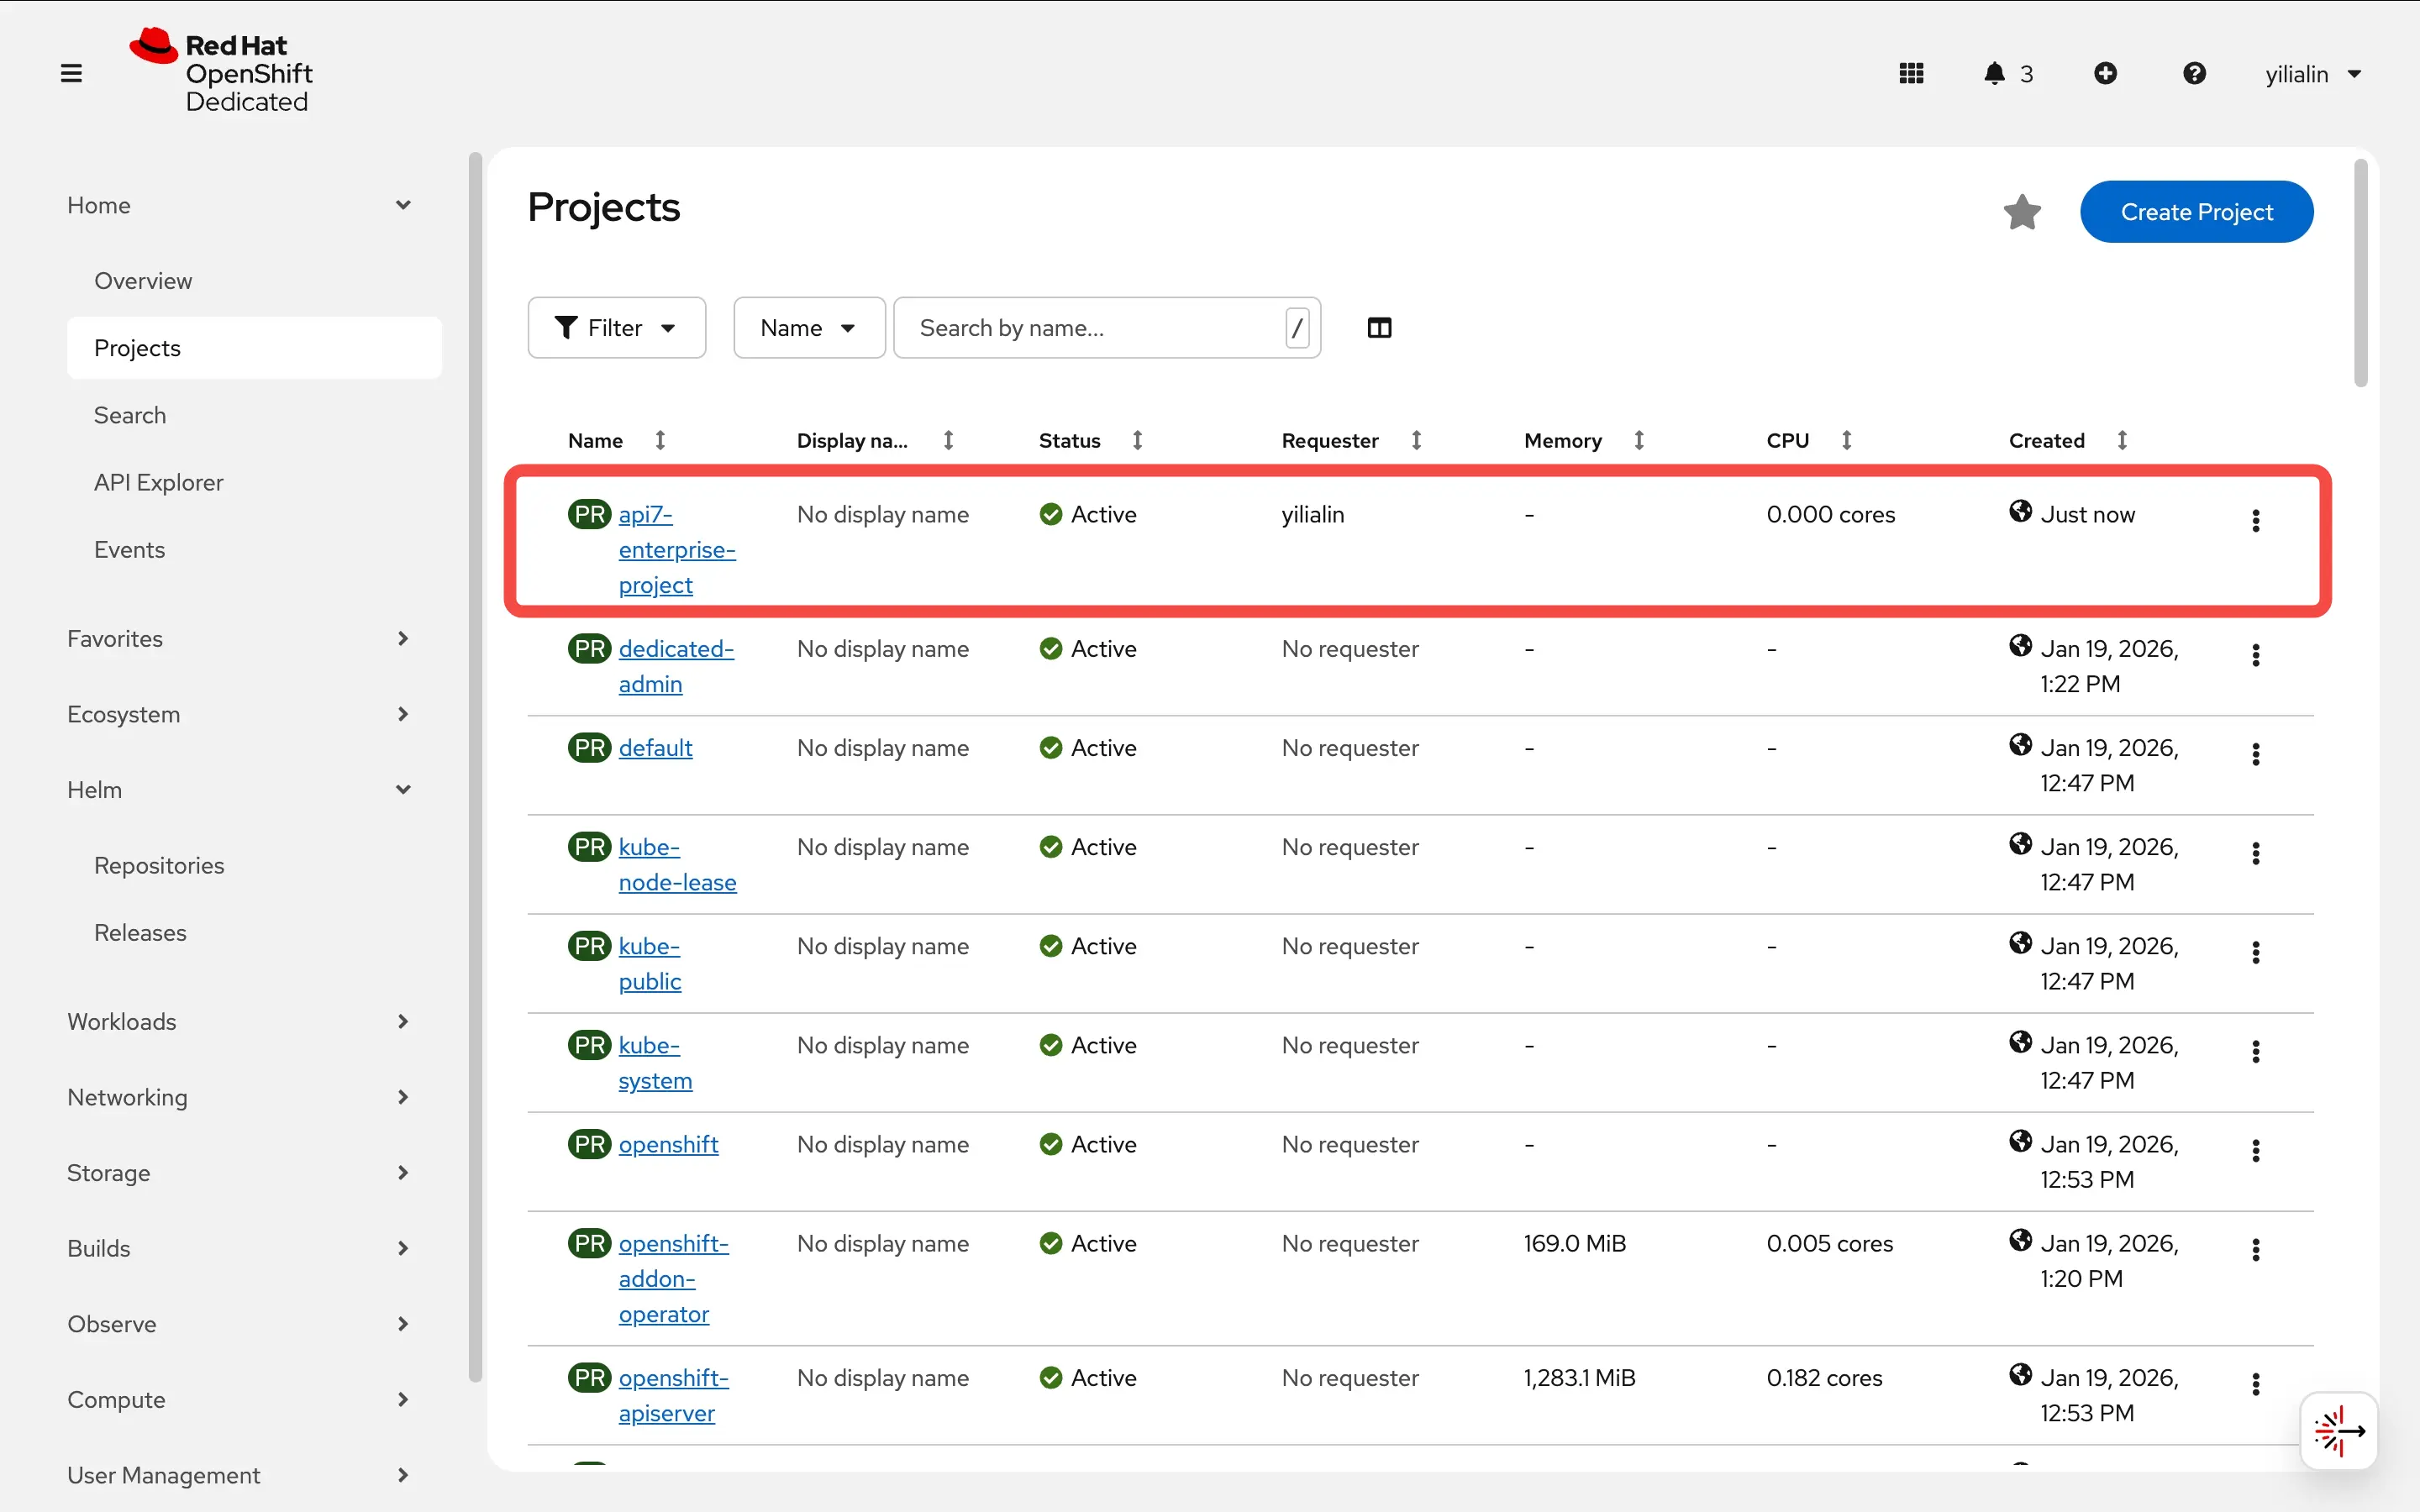
Task: Open the Networking sidebar menu
Action: tap(126, 1097)
